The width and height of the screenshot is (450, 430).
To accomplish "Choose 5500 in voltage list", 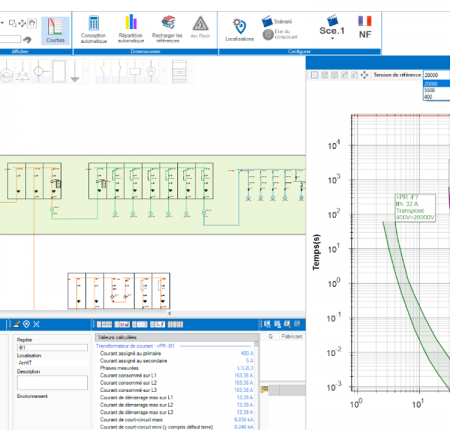I will pyautogui.click(x=436, y=90).
